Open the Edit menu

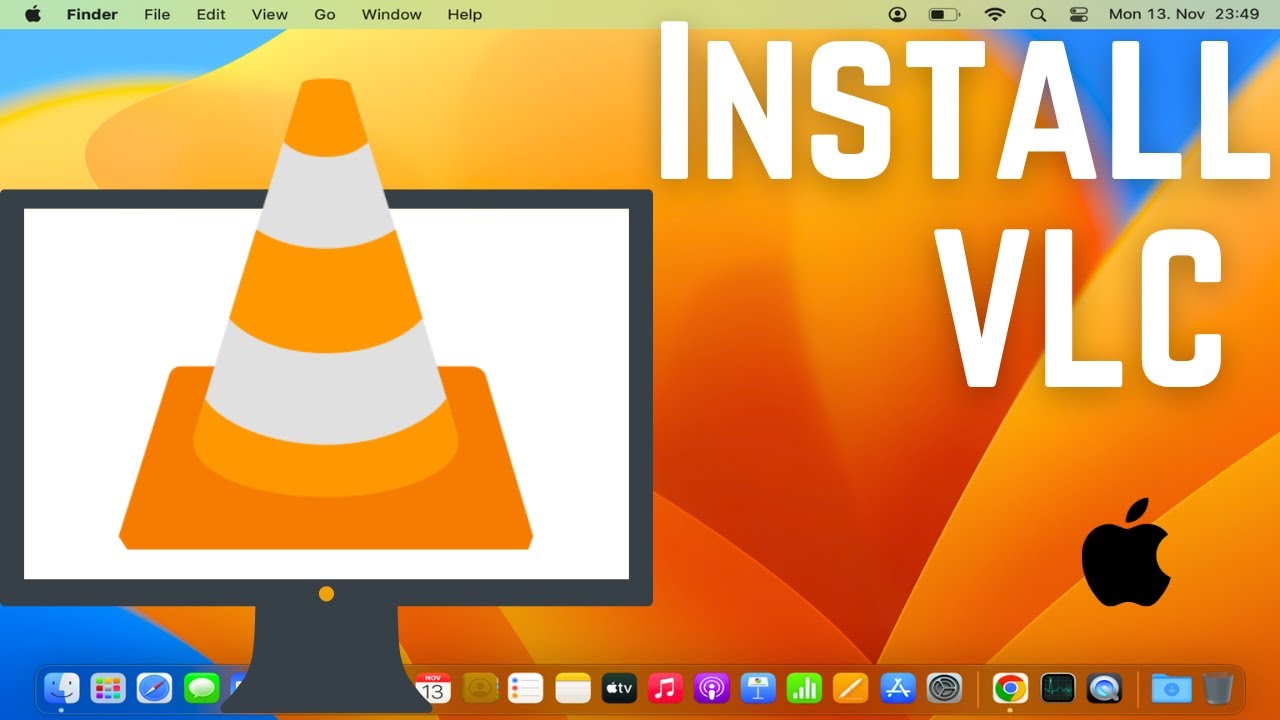[x=211, y=14]
